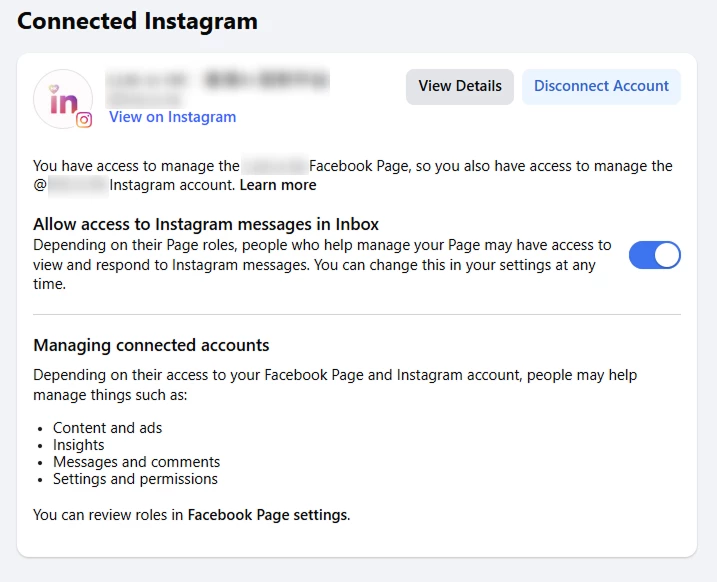This screenshot has width=717, height=582.
Task: Click the 'Depending on their Page roles' description
Action: 322,264
